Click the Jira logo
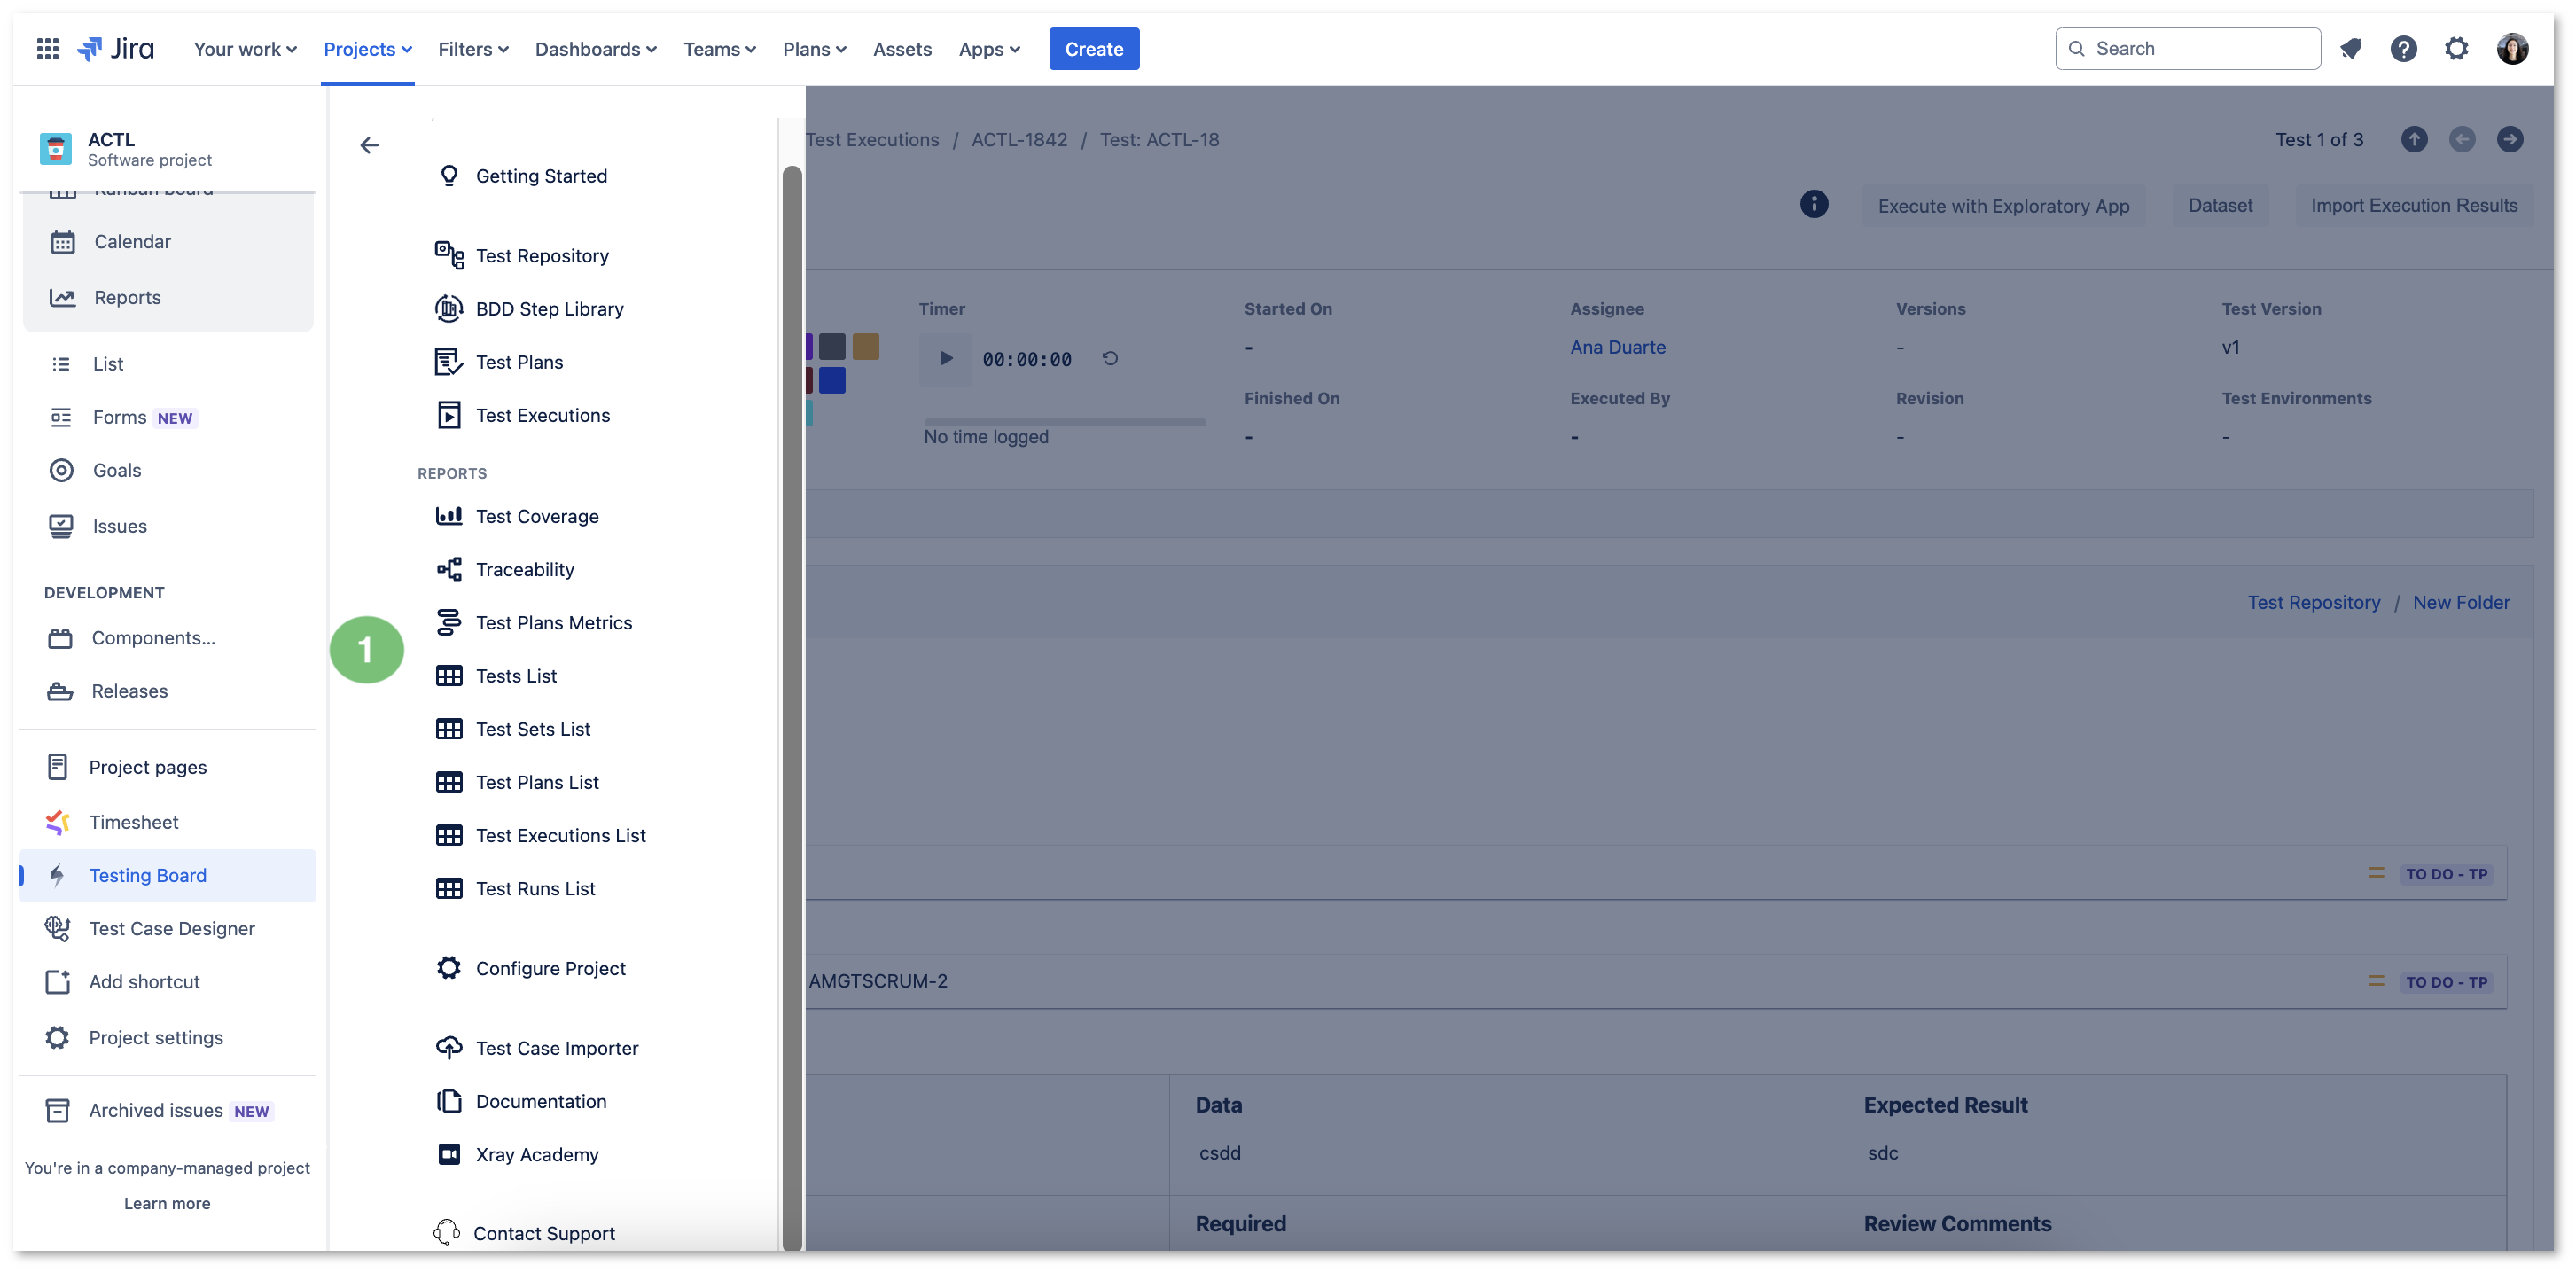The height and width of the screenshot is (1273, 2576). [x=116, y=49]
